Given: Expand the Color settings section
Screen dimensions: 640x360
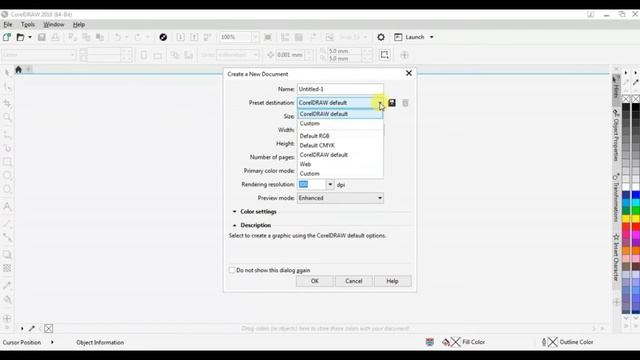Looking at the screenshot, I should [x=234, y=211].
